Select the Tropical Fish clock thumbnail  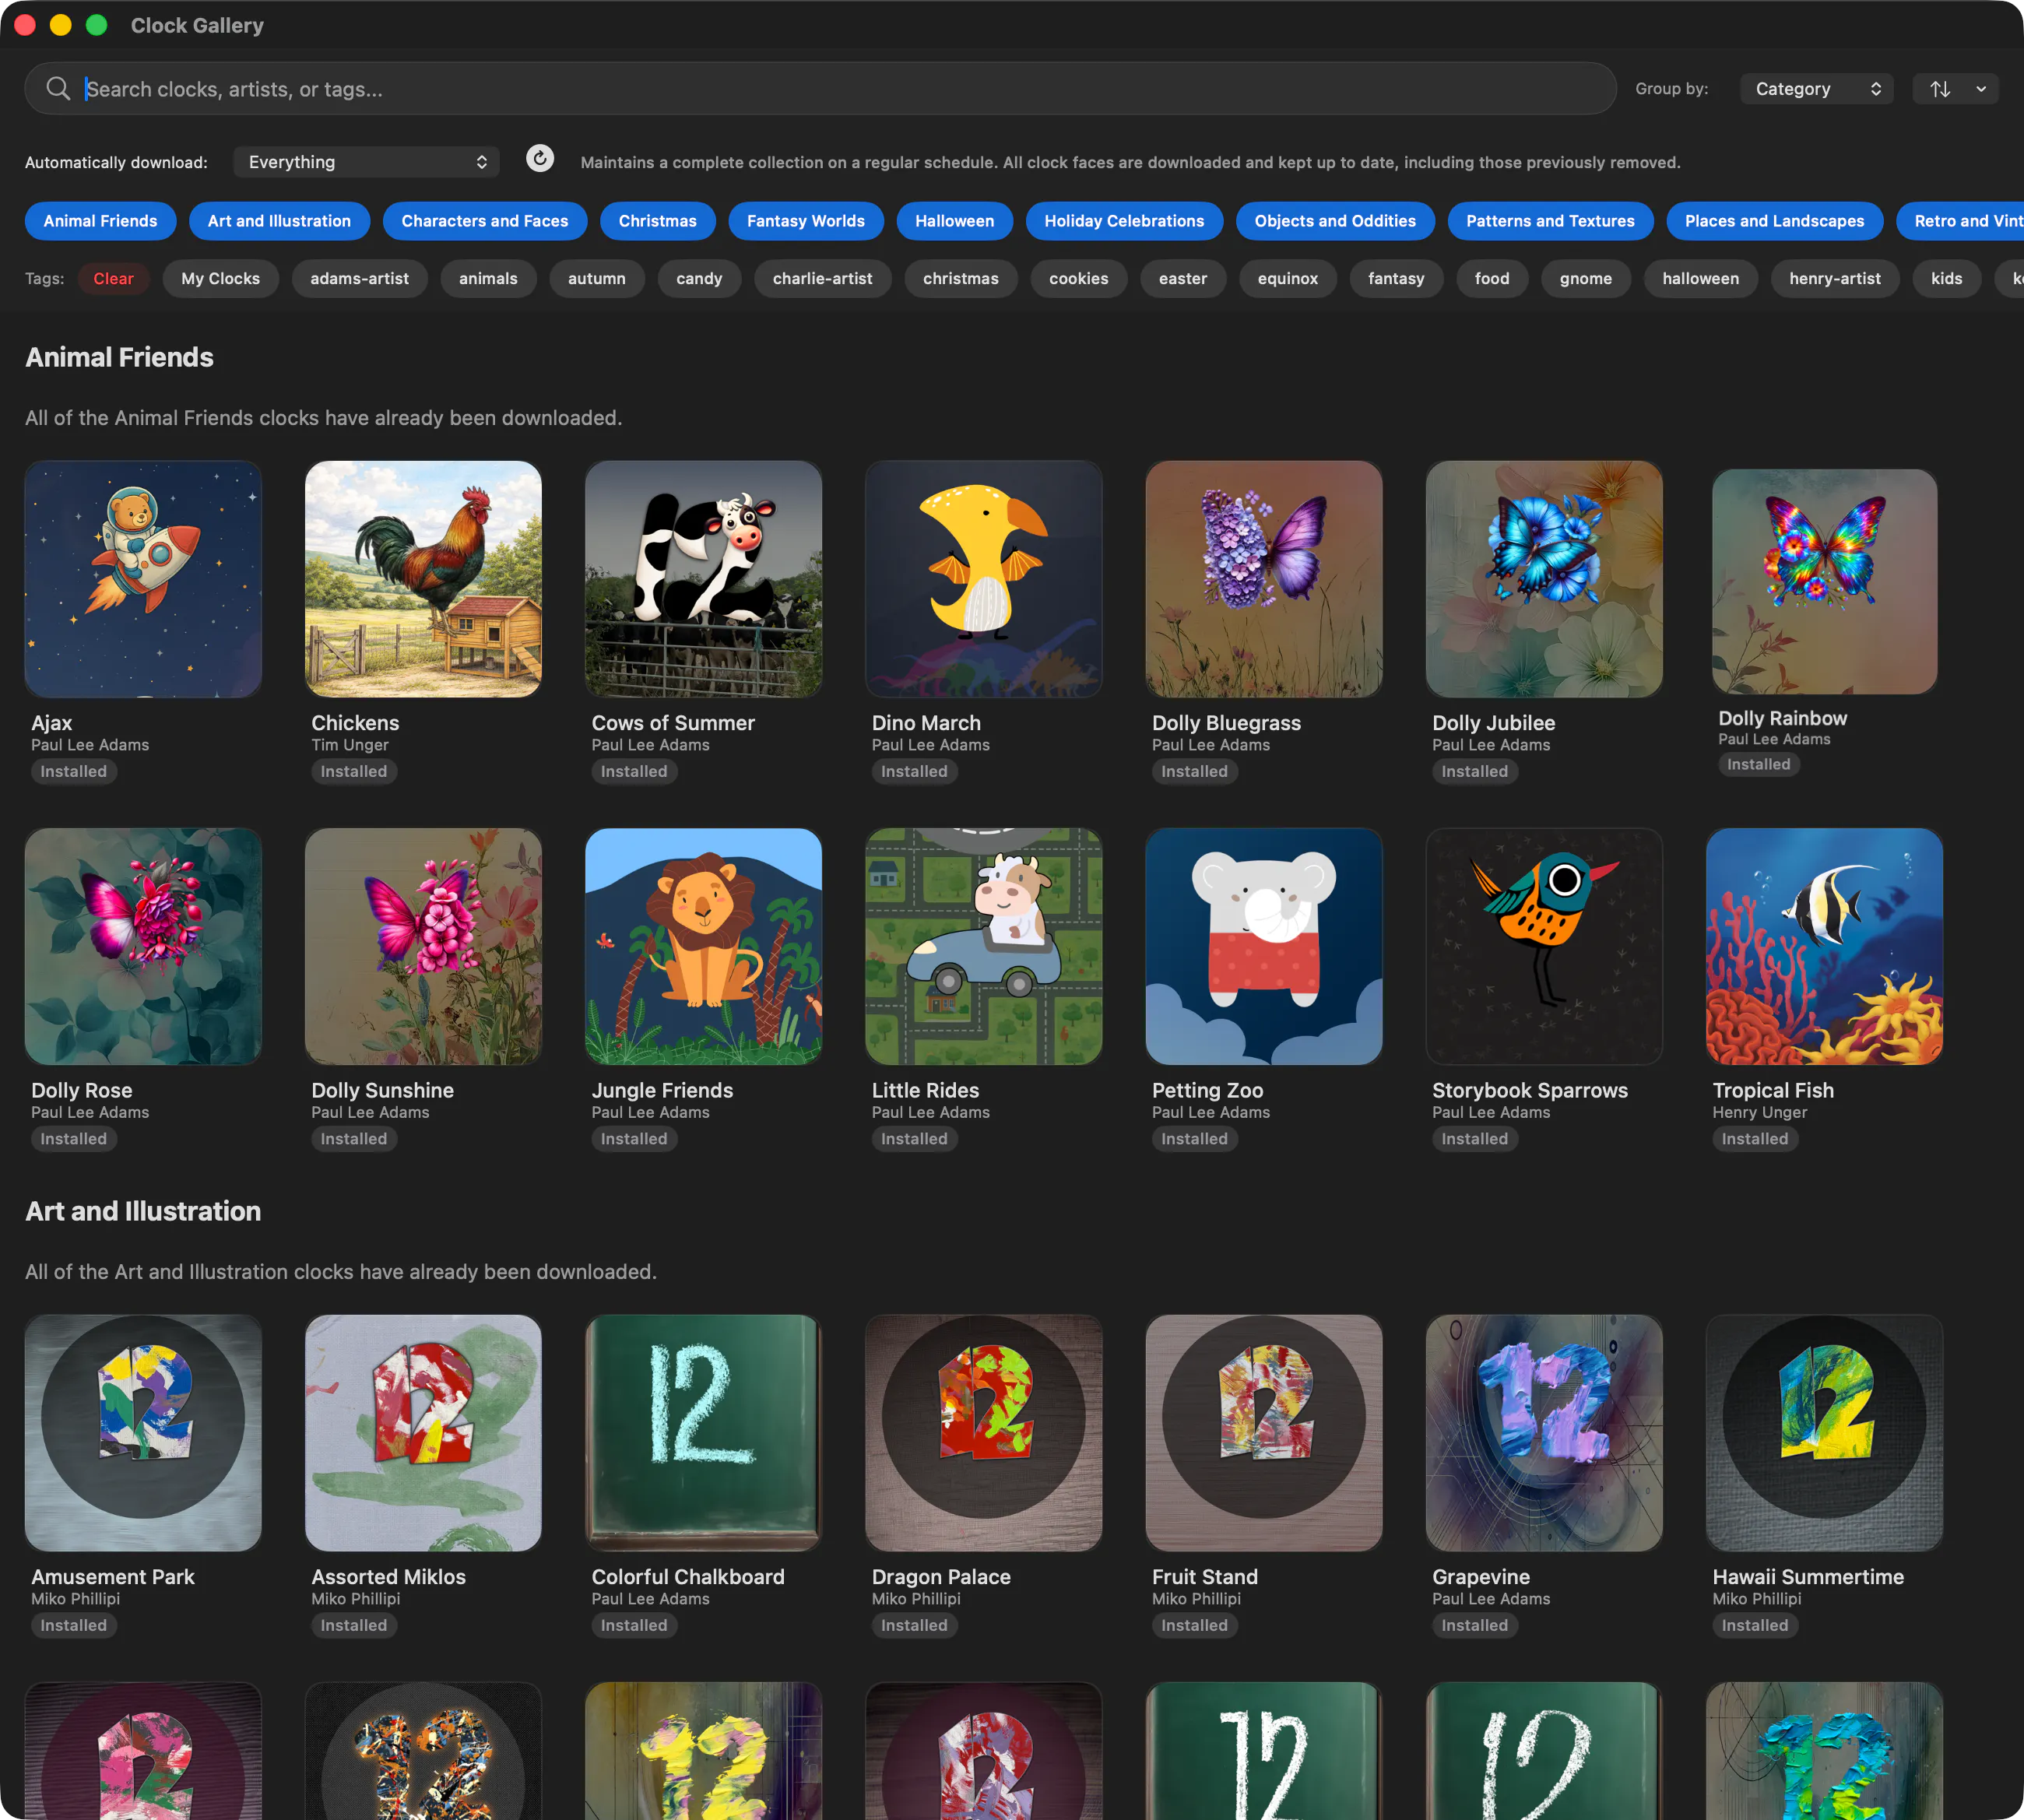pyautogui.click(x=1825, y=946)
